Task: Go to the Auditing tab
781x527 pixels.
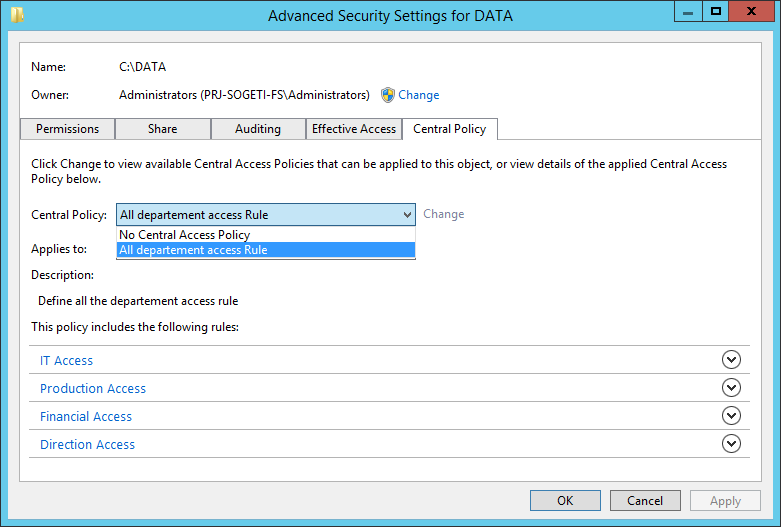Action: pos(258,129)
